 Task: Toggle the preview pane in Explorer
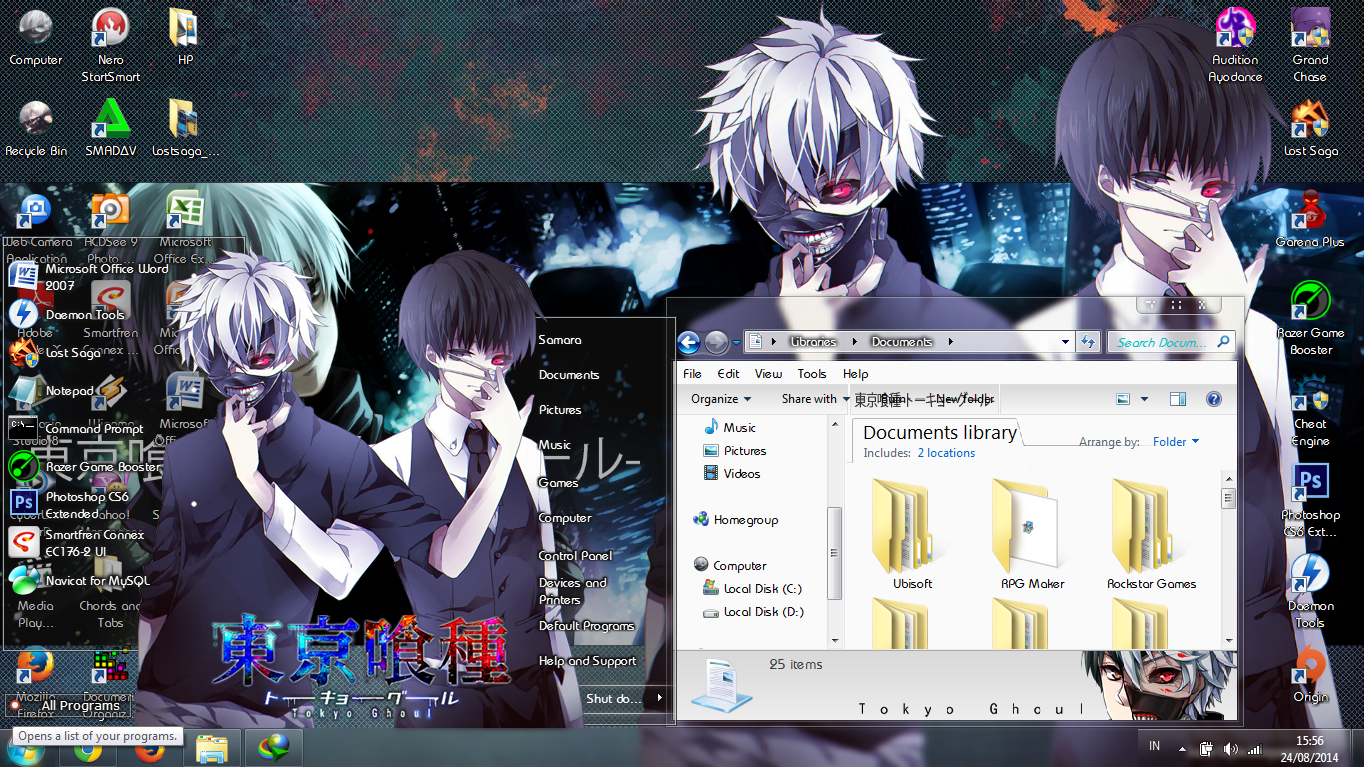[x=1178, y=399]
